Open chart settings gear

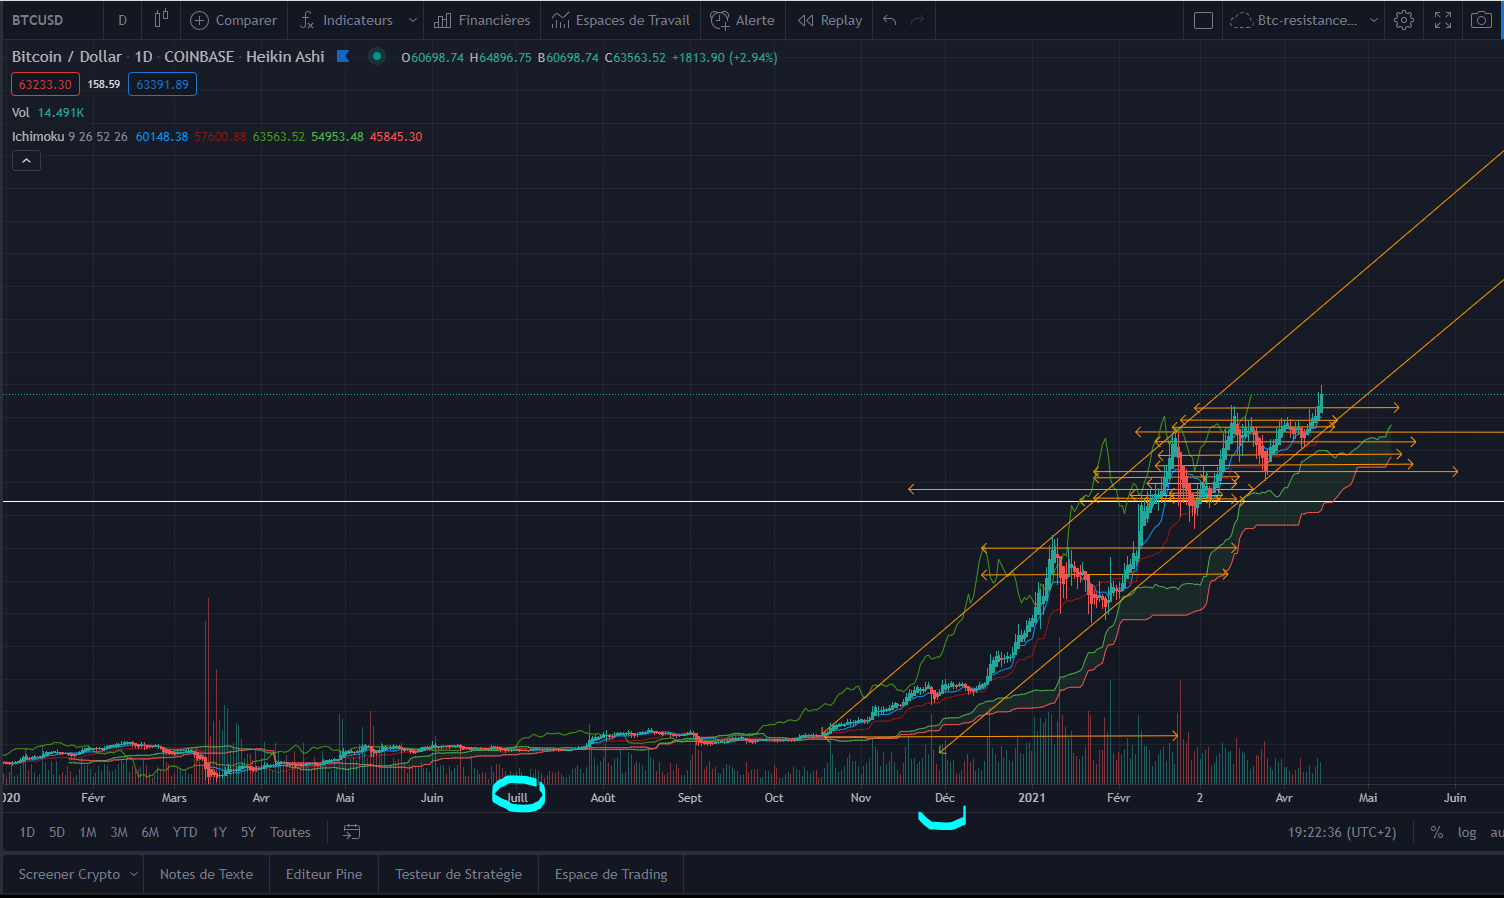1404,20
